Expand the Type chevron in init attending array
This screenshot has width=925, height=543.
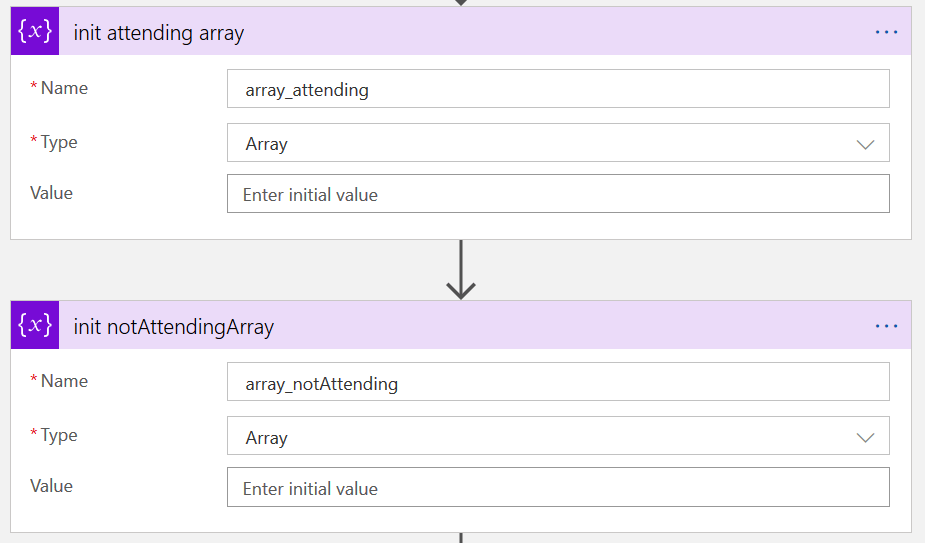pos(866,144)
